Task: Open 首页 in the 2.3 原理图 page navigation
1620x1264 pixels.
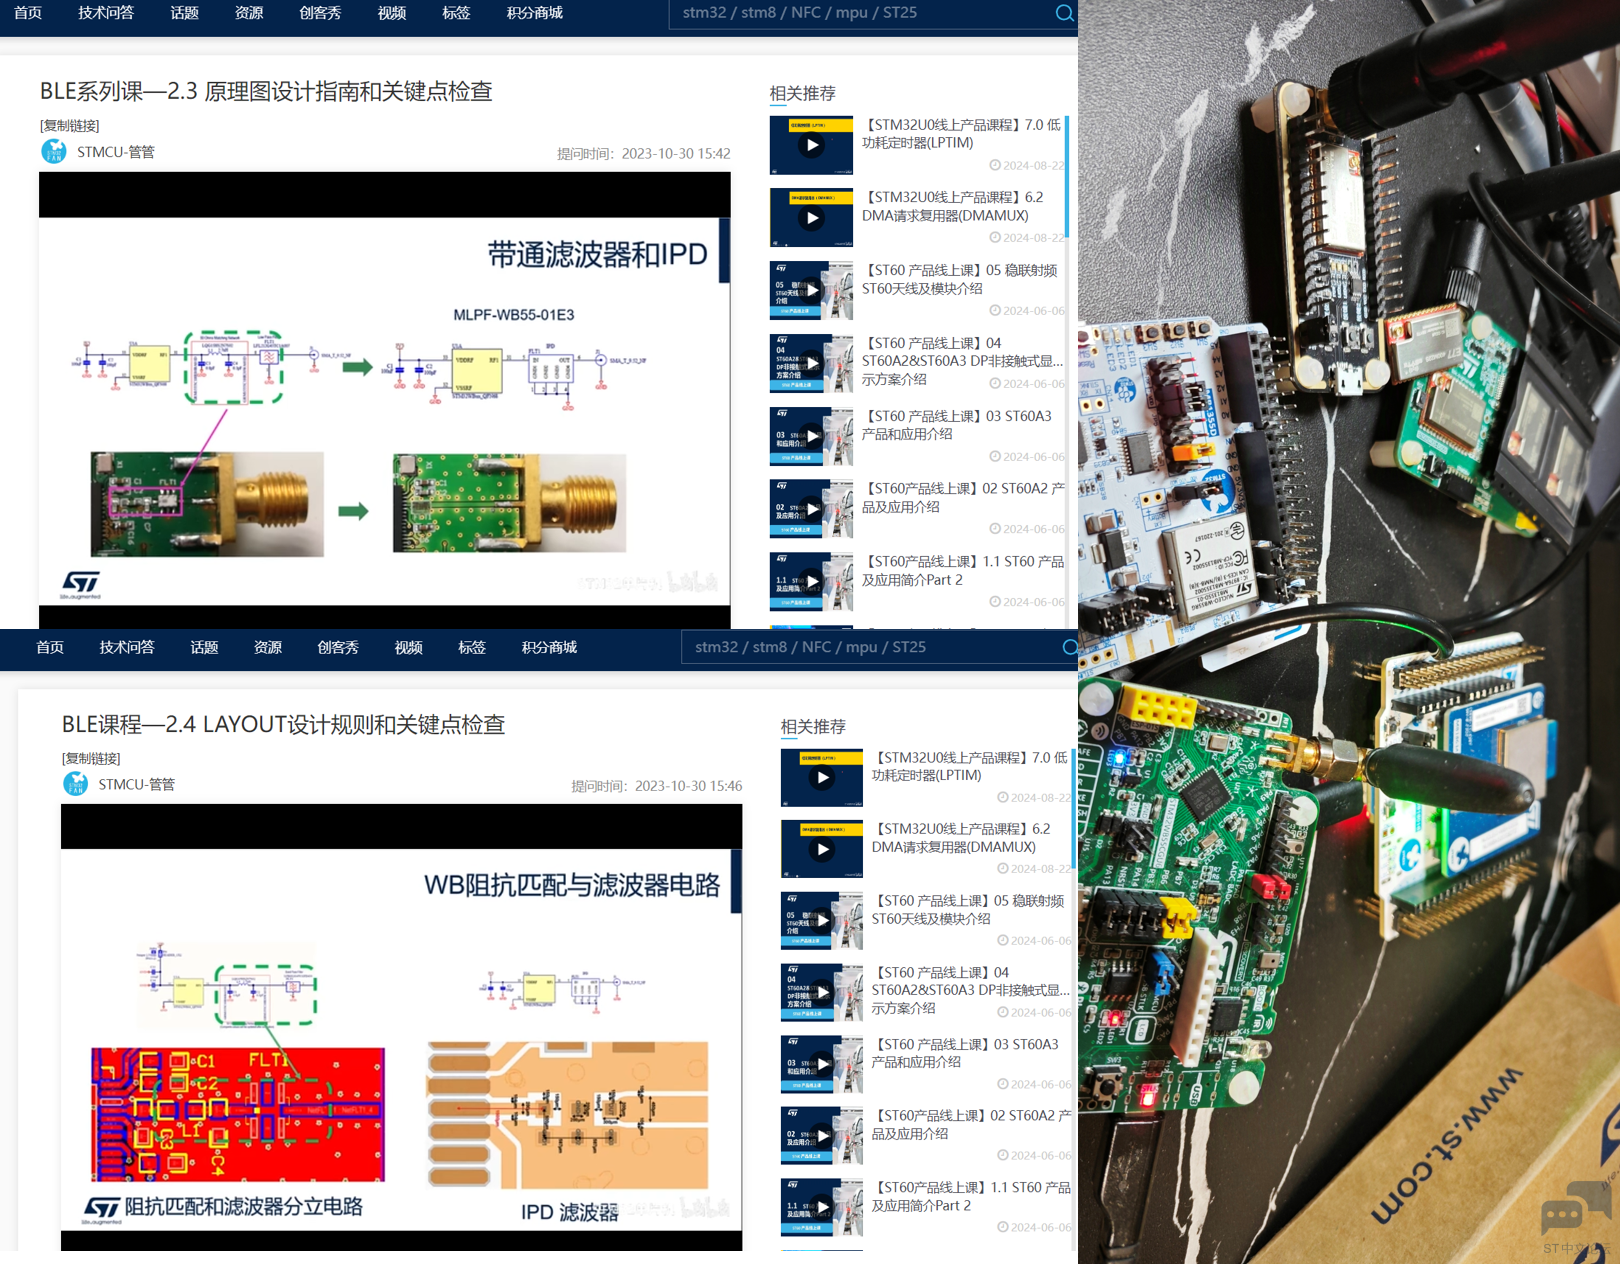Action: coord(28,13)
